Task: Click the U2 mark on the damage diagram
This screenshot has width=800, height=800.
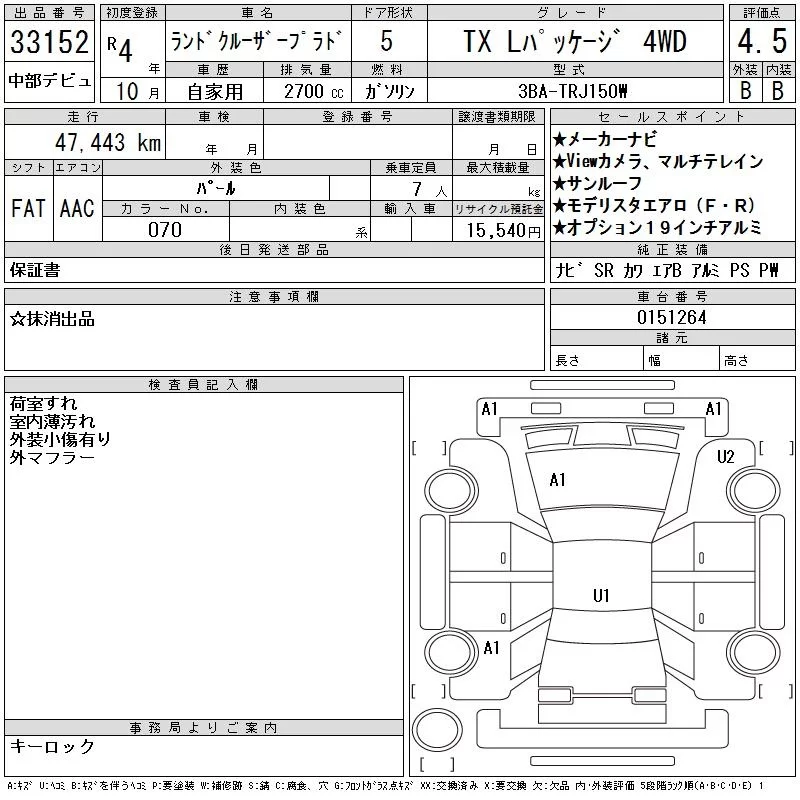Action: coord(725,456)
